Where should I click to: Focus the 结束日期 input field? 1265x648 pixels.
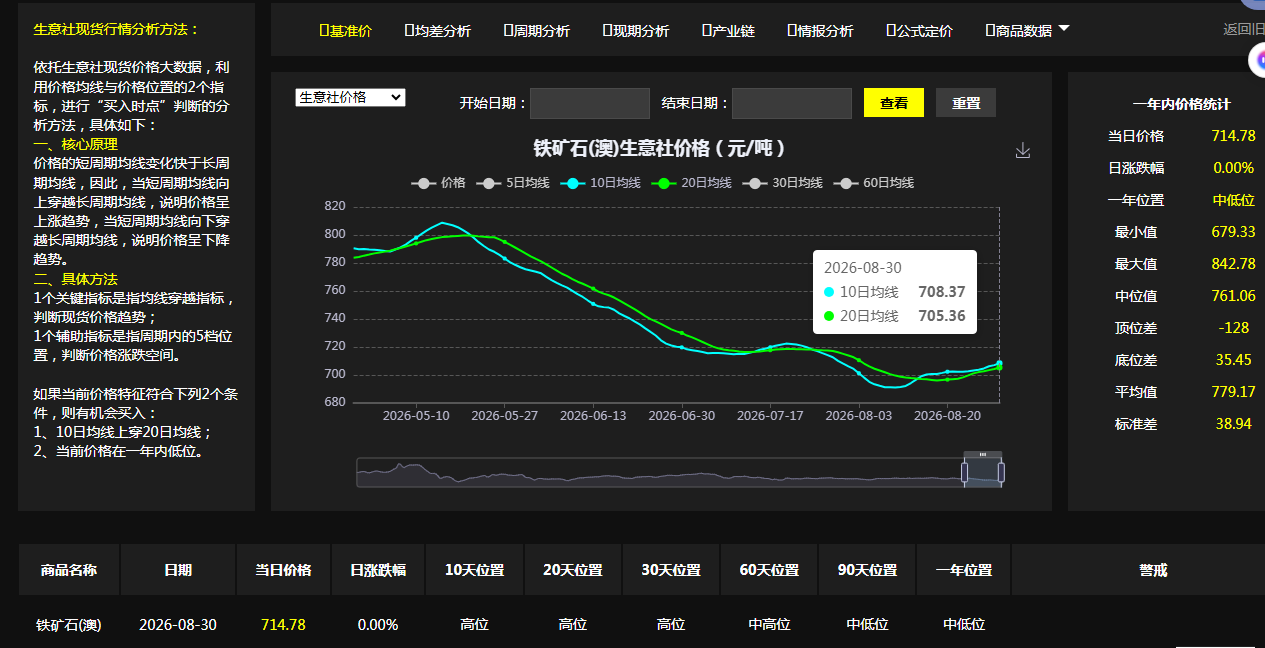coord(792,103)
